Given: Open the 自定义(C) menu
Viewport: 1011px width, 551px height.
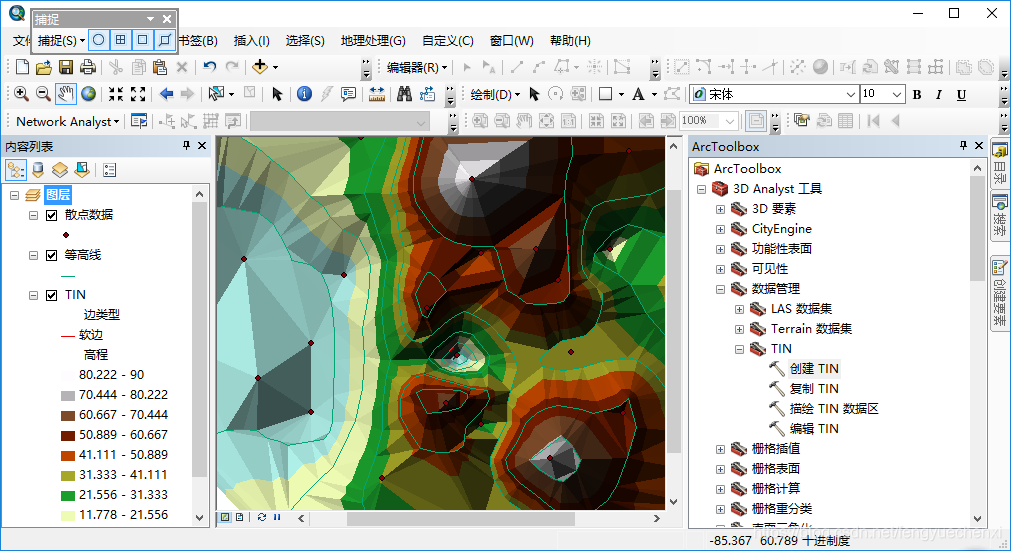Looking at the screenshot, I should (447, 41).
